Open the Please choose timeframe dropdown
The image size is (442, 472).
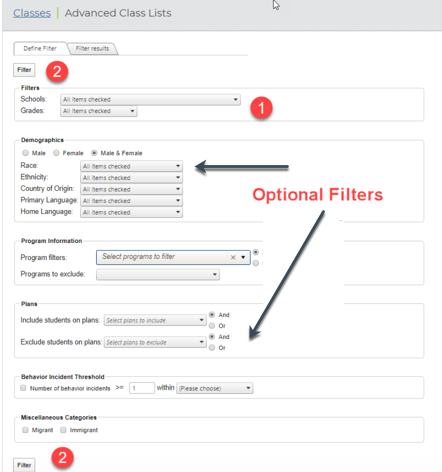(x=215, y=388)
